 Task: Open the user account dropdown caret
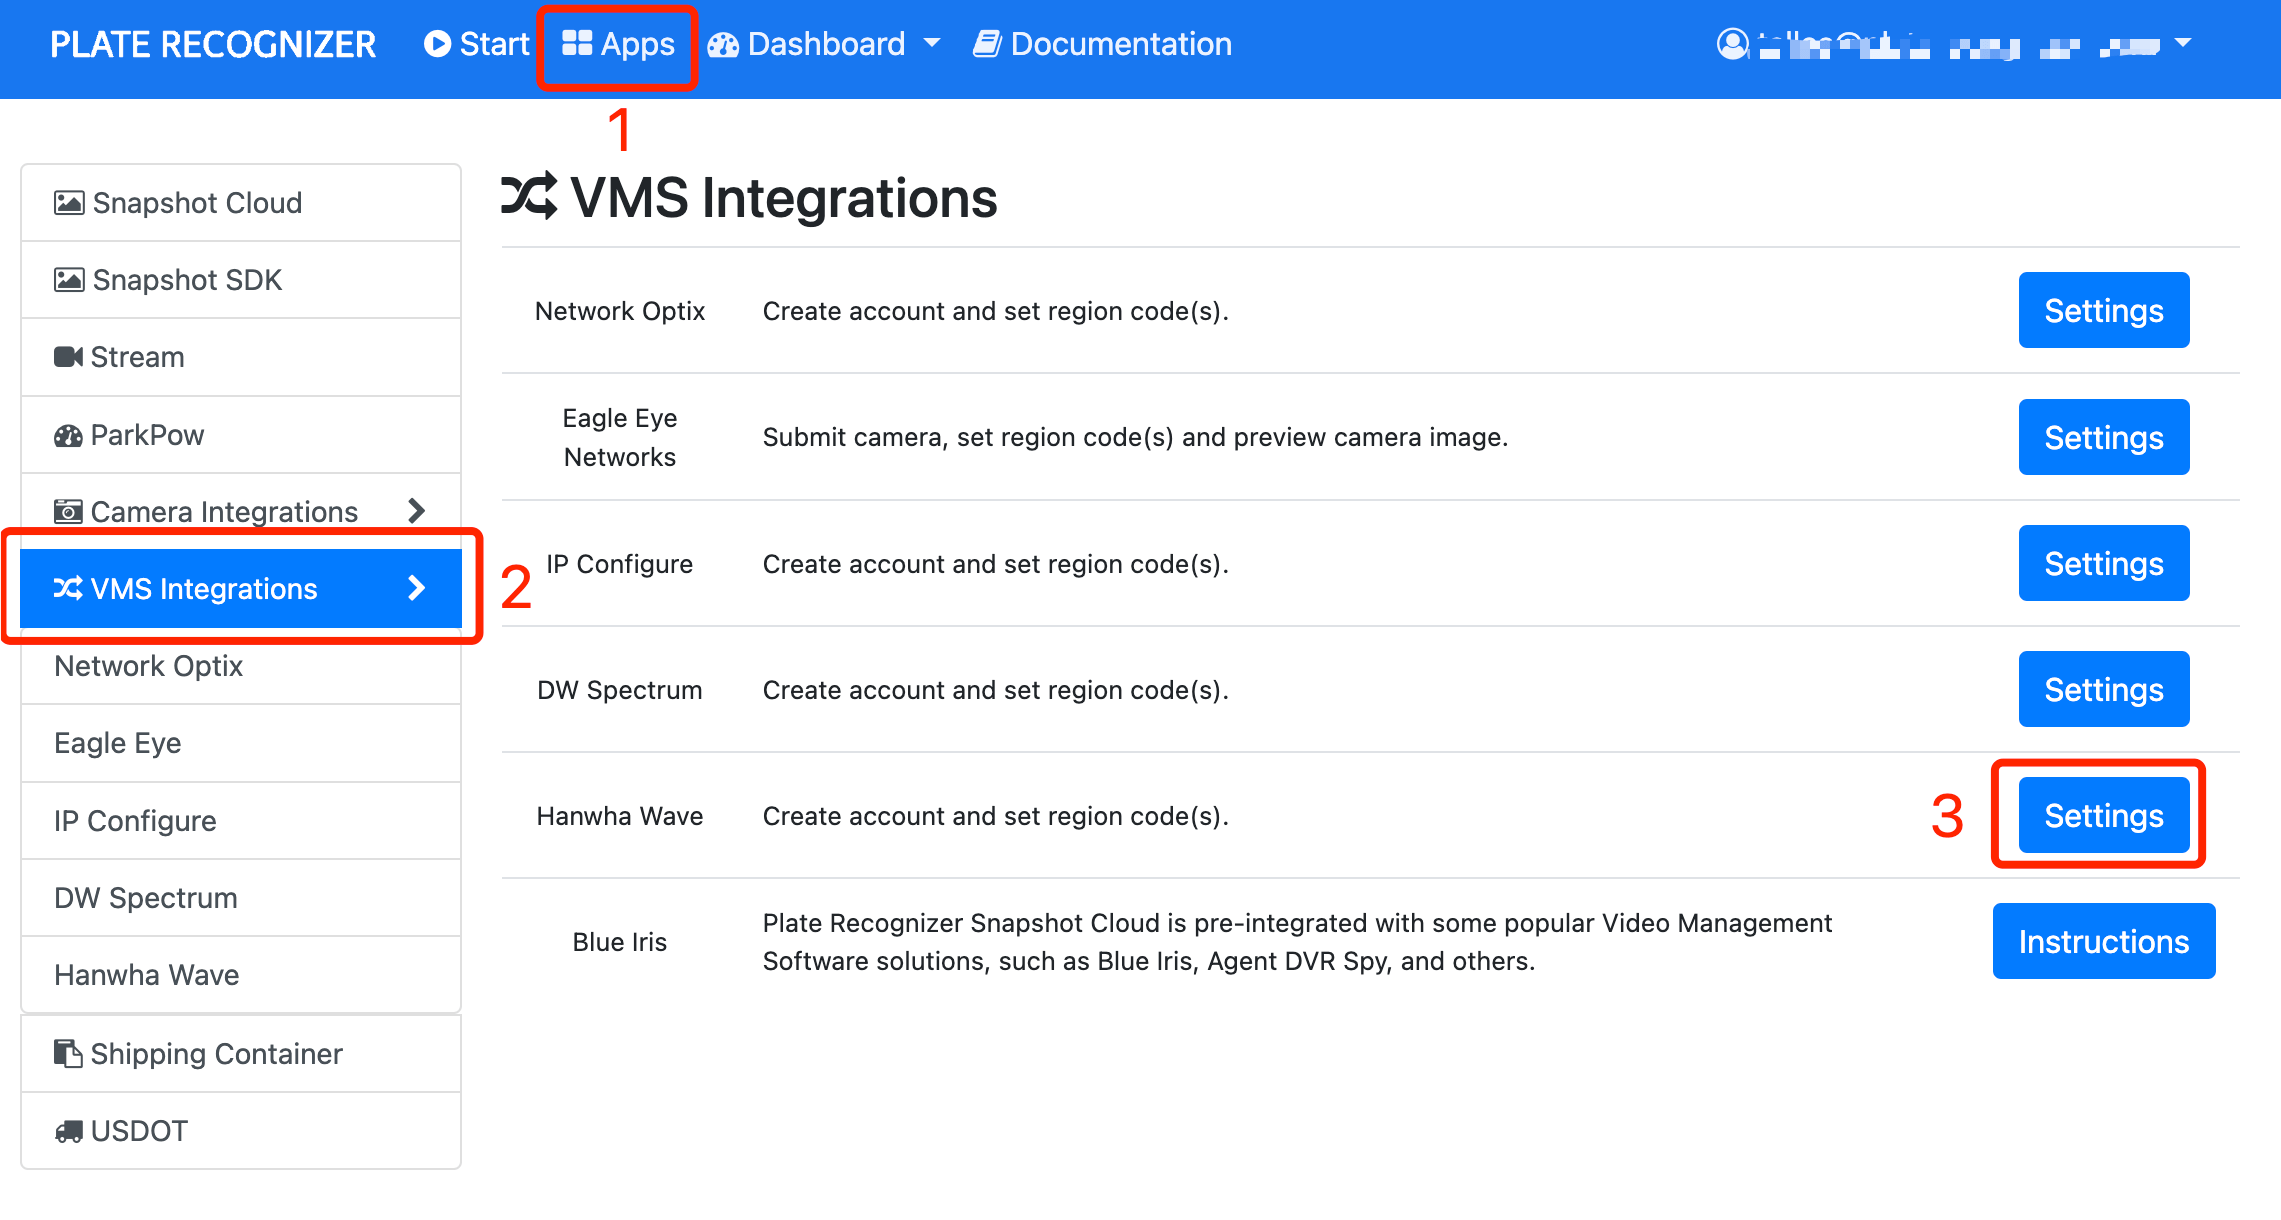point(2183,44)
